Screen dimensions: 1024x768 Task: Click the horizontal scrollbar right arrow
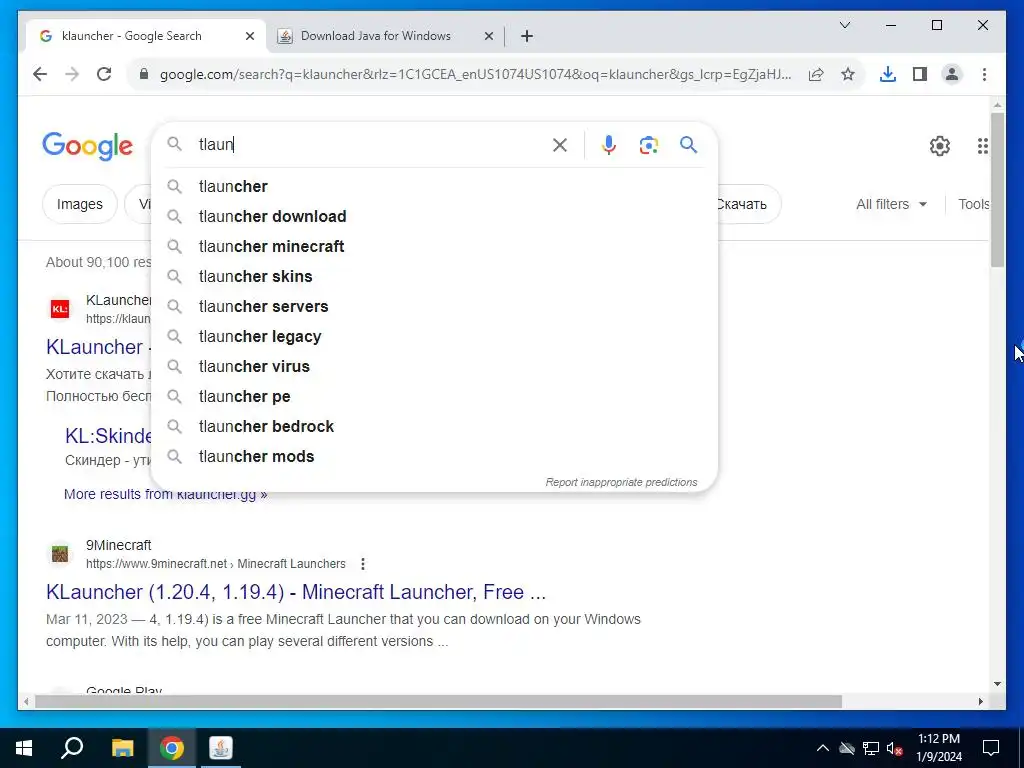(x=980, y=701)
